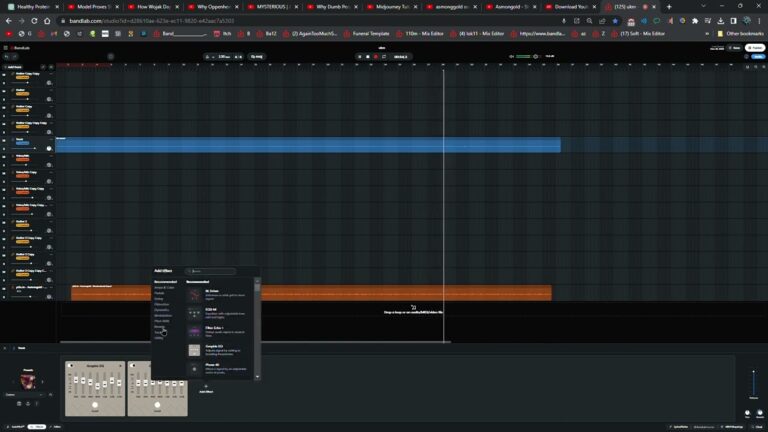Expand the first Graphic EQ options arrow
The image size is (768, 432).
click(120, 365)
